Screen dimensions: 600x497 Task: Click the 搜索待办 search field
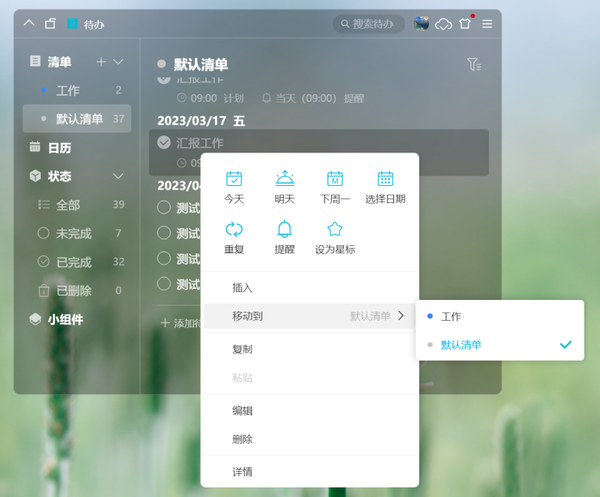click(370, 23)
